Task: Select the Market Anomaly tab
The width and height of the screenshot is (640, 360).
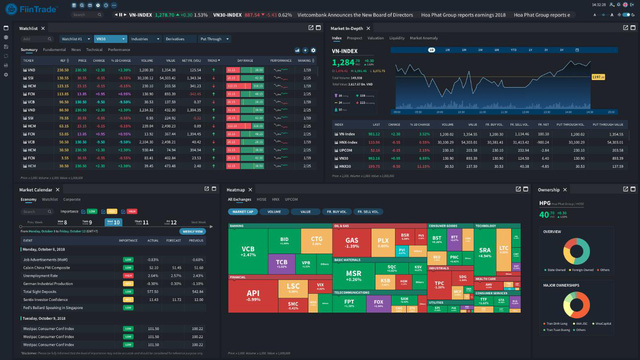Action: pyautogui.click(x=424, y=38)
